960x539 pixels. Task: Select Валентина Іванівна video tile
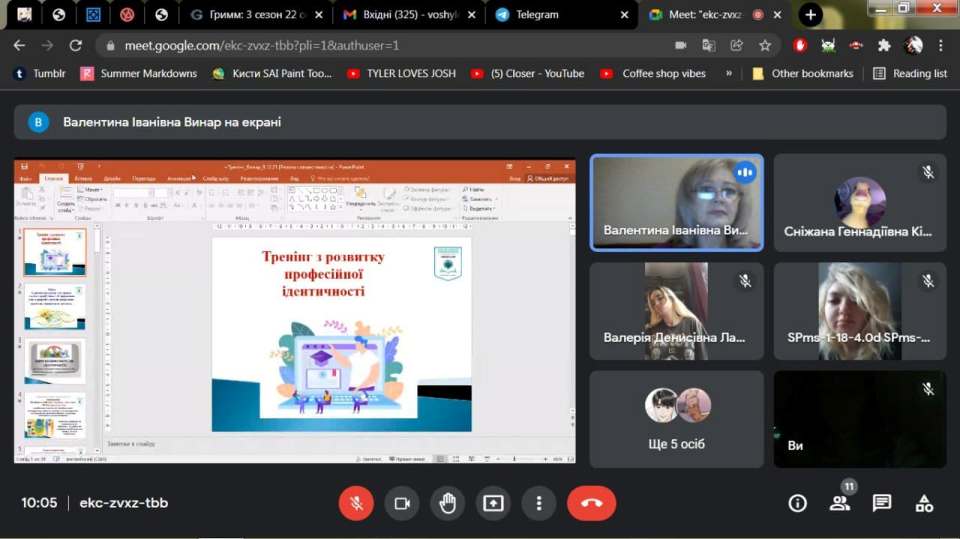coord(676,202)
